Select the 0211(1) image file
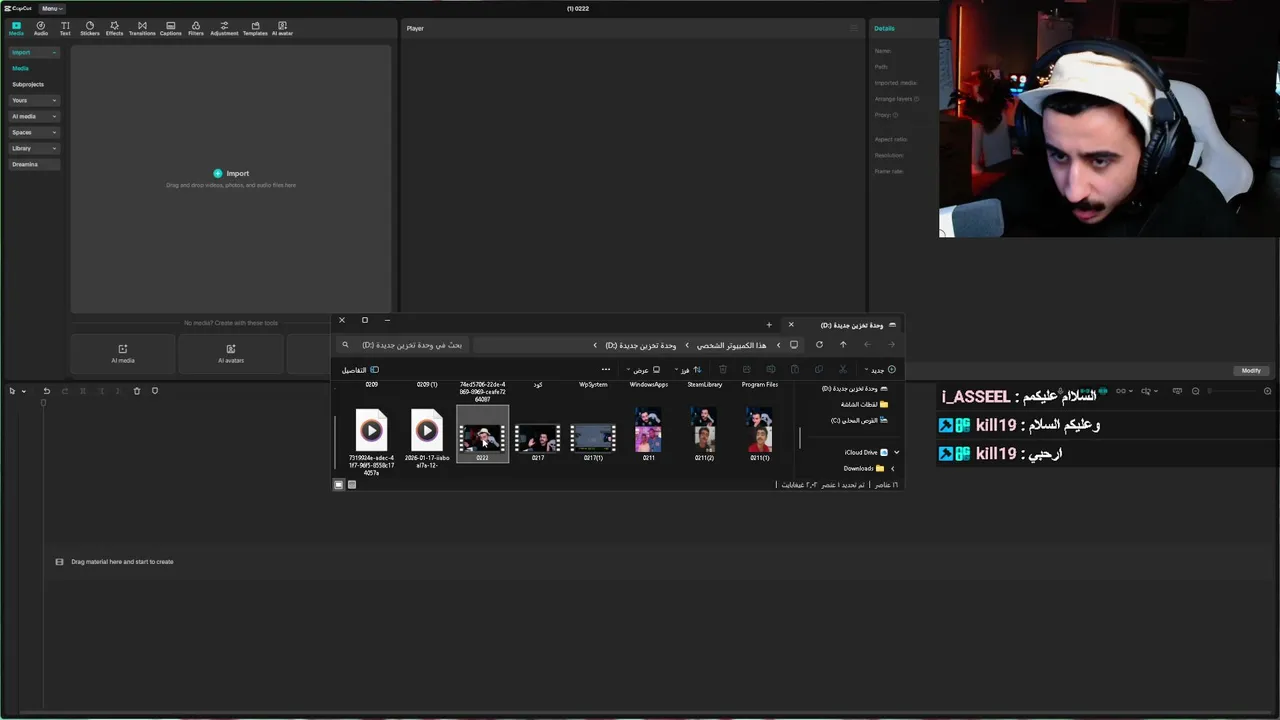The width and height of the screenshot is (1280, 720). click(760, 429)
